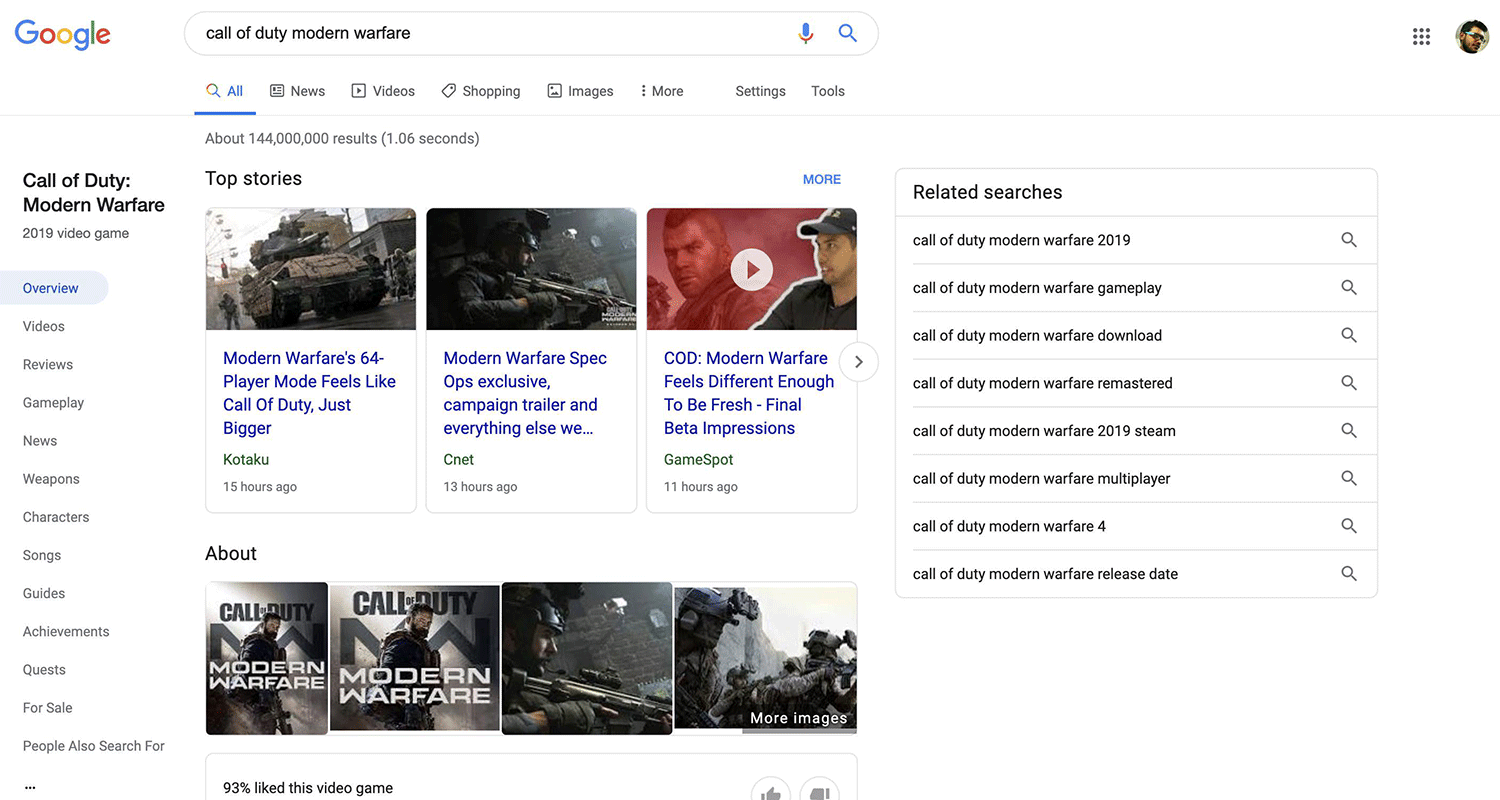Switch to the News search tab
1500x800 pixels.
pyautogui.click(x=298, y=91)
